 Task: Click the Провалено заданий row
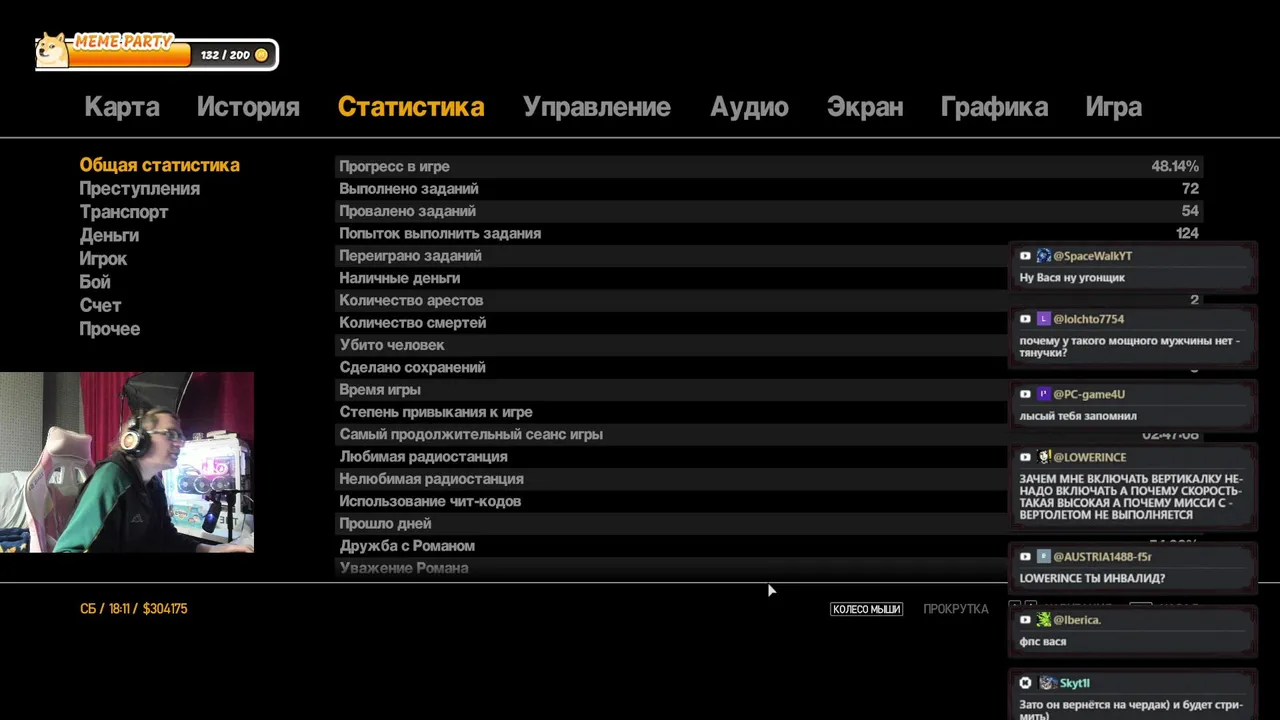tap(769, 211)
